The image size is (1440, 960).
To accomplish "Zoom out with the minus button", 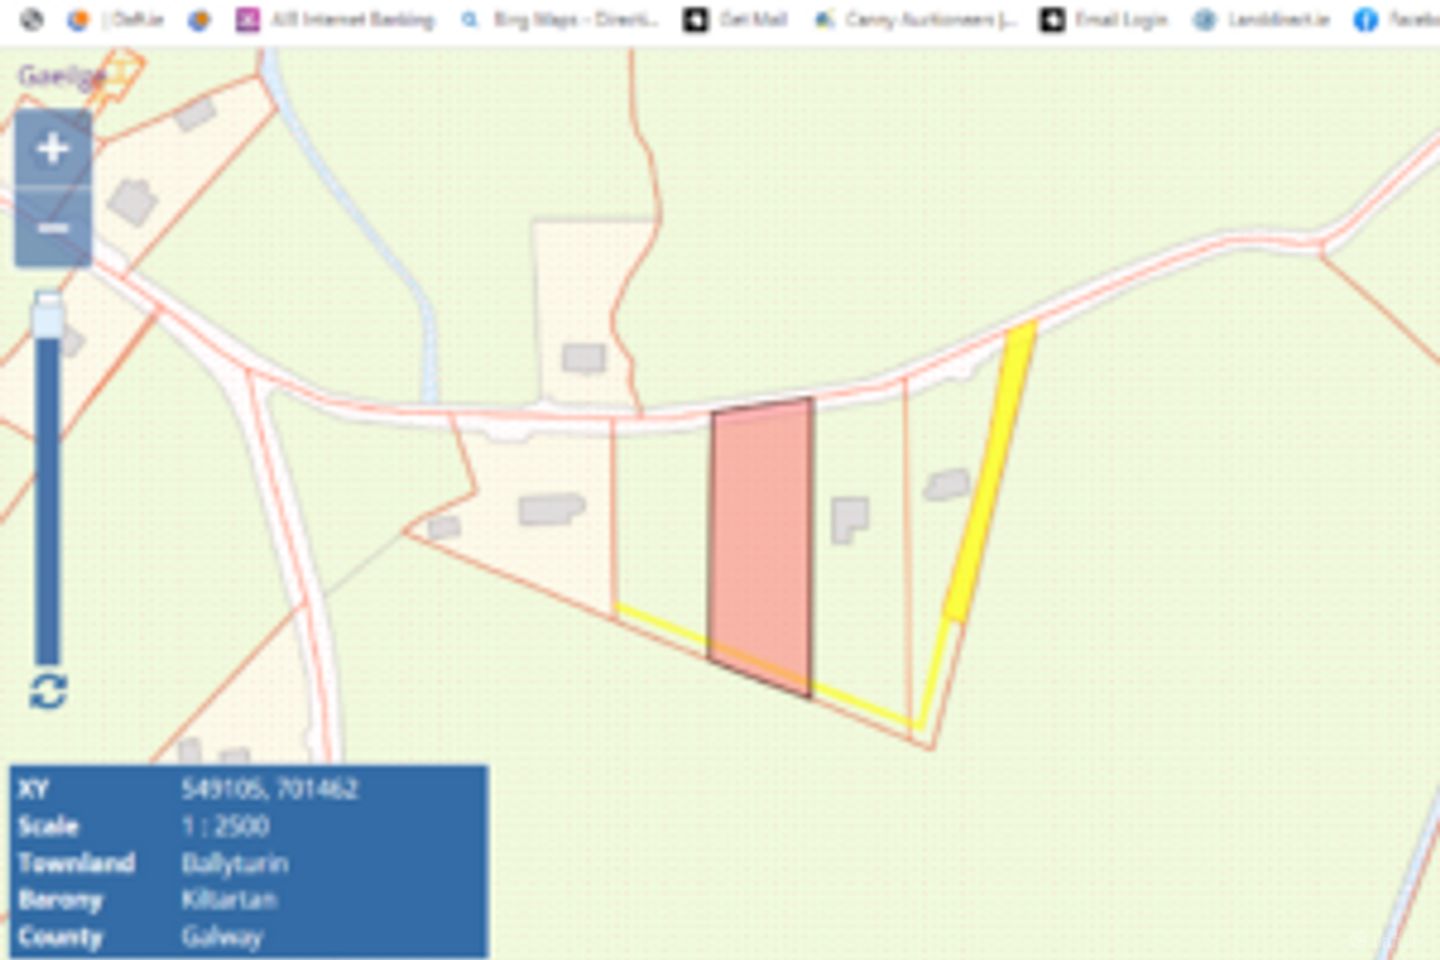I will coord(52,229).
